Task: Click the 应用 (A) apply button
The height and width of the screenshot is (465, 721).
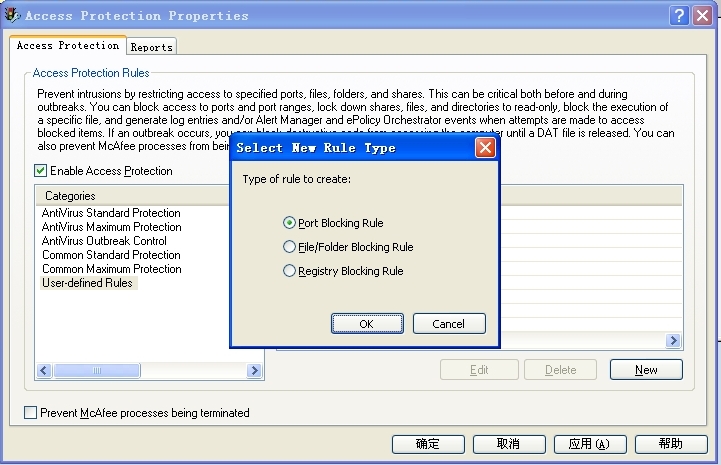Action: coord(590,444)
